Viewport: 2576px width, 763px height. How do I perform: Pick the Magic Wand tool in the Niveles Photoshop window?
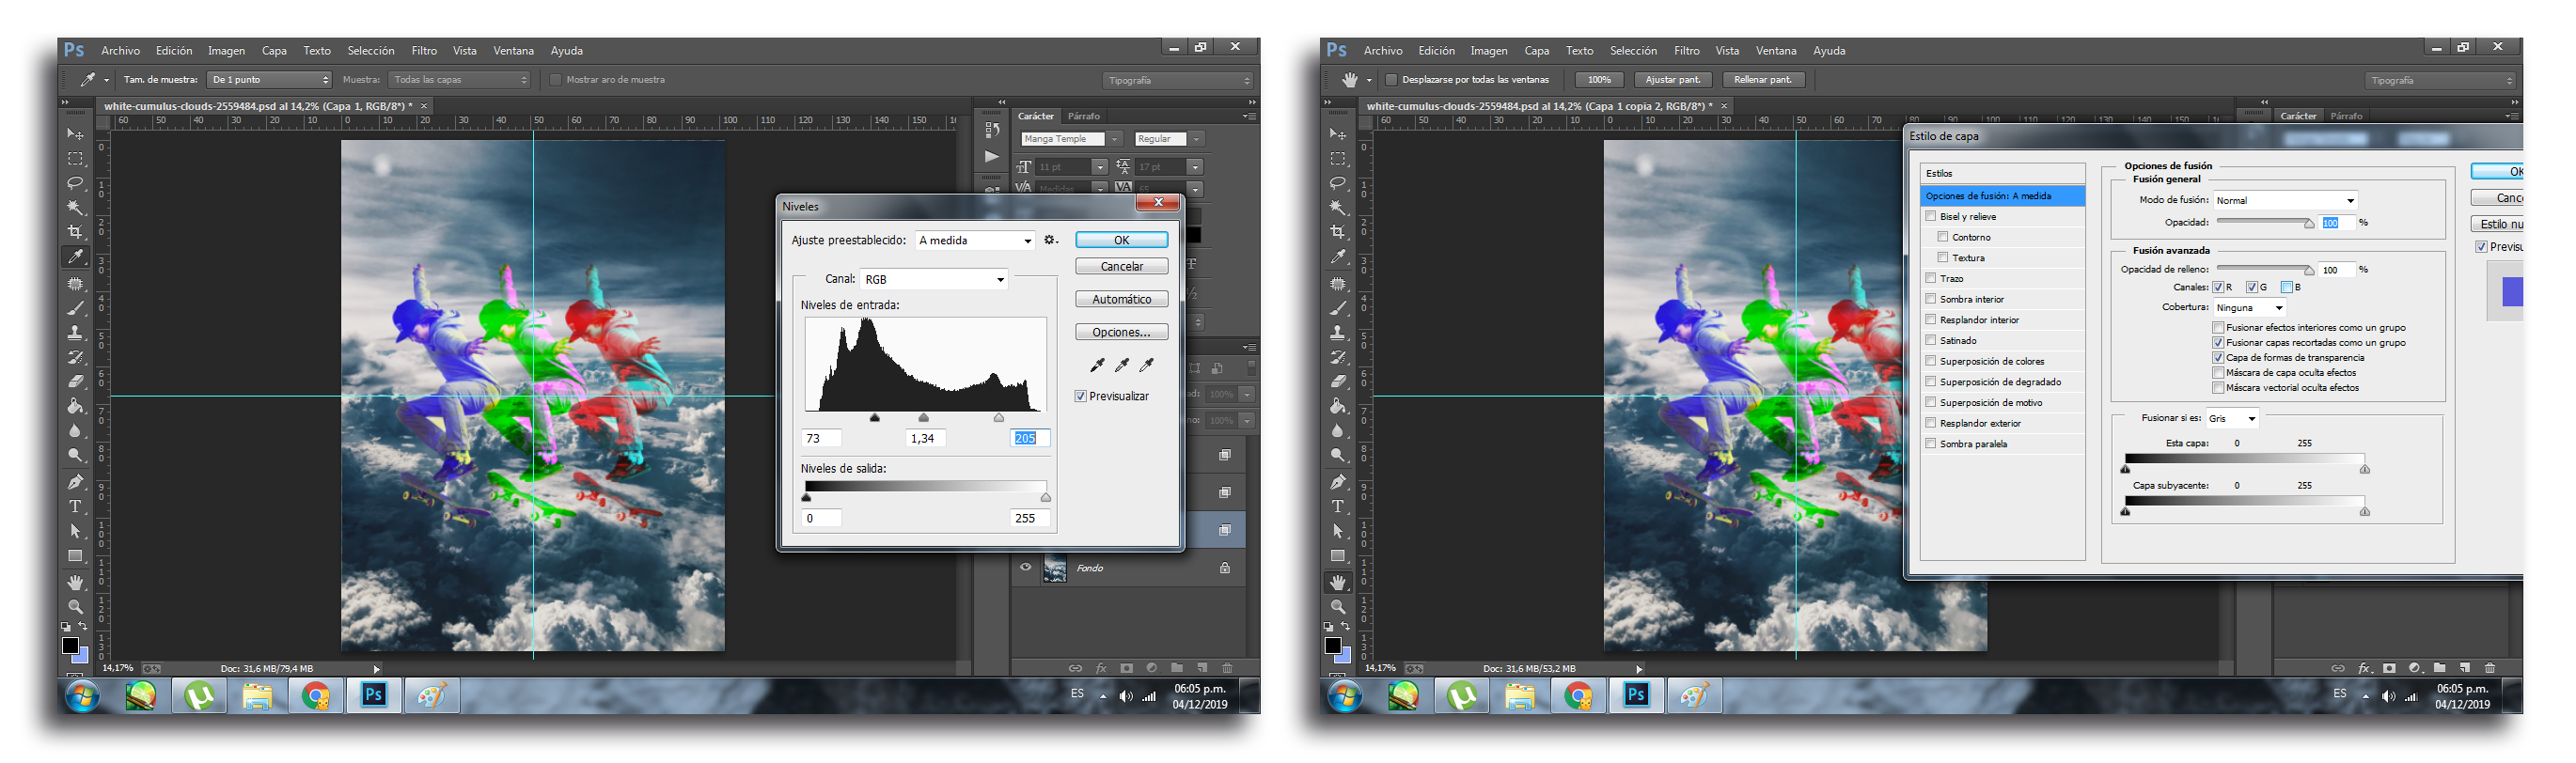pos(75,208)
